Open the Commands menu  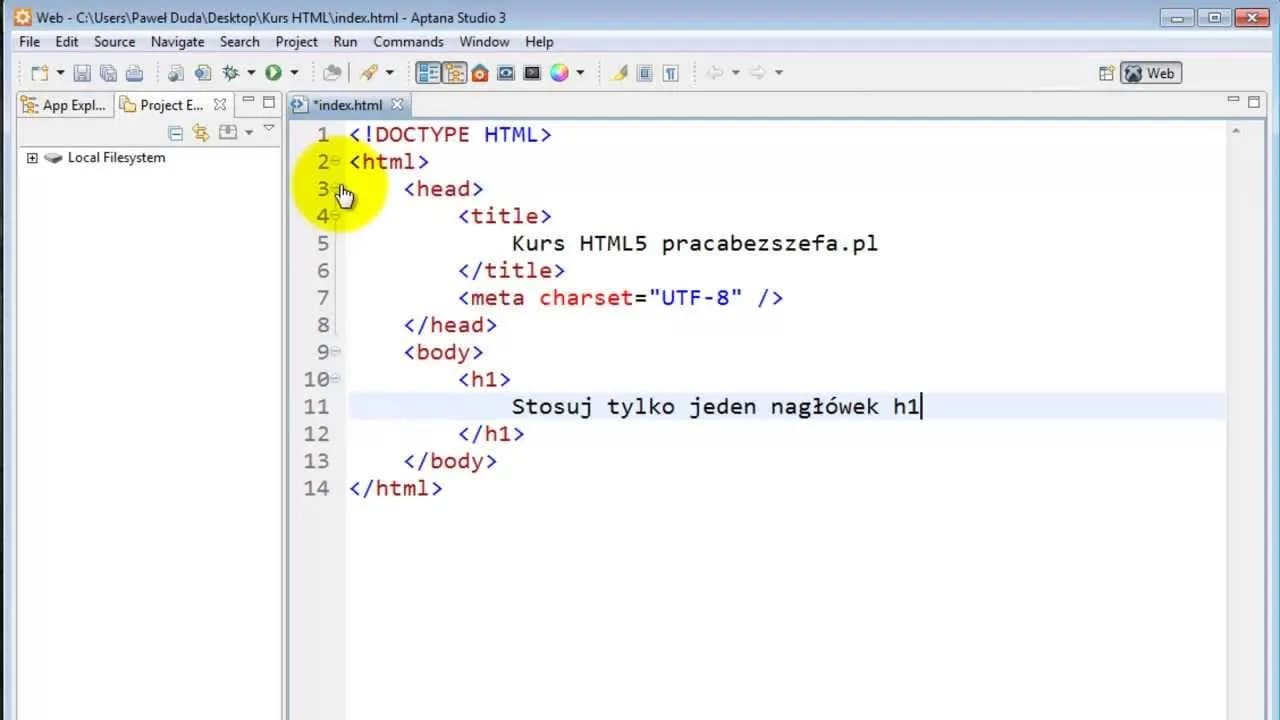(408, 41)
